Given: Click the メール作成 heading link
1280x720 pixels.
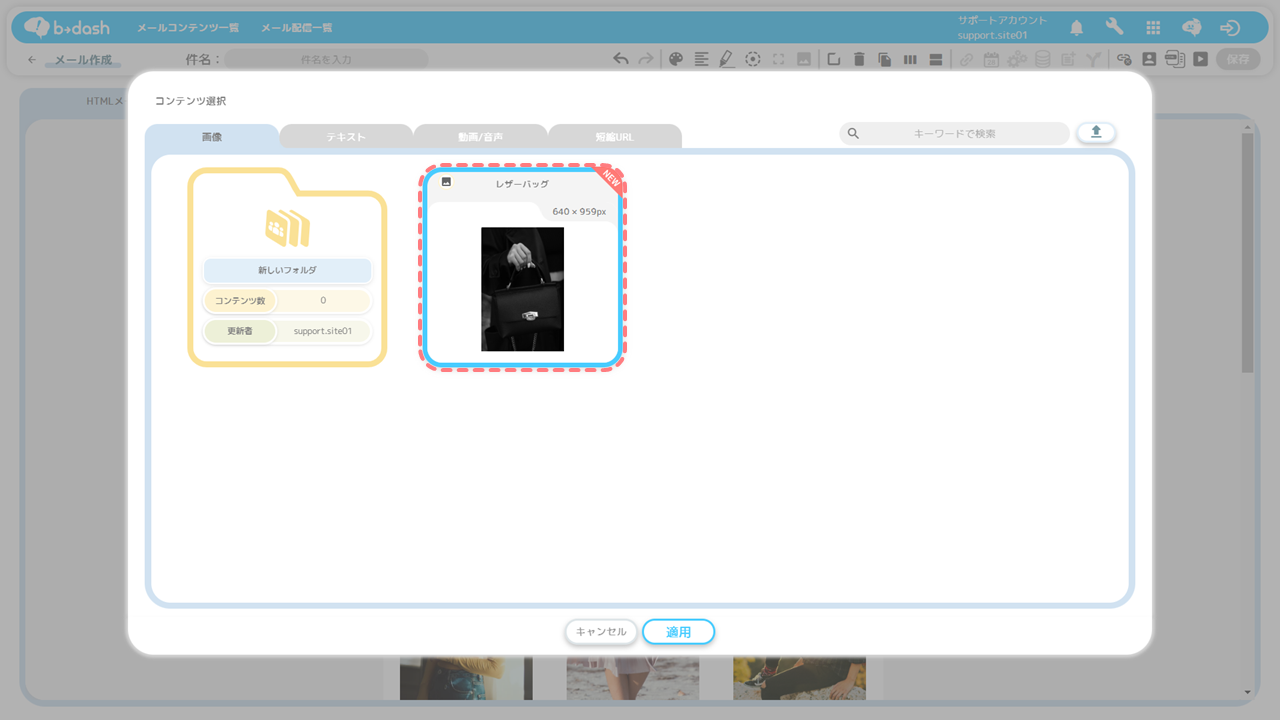Looking at the screenshot, I should coord(83,60).
